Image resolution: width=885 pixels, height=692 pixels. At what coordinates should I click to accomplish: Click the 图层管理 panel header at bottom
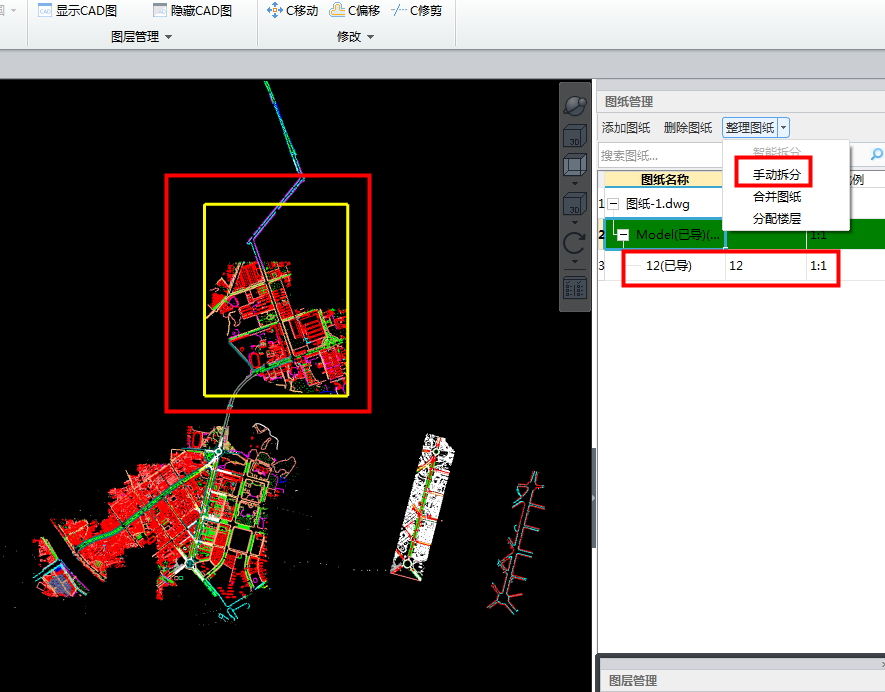click(x=633, y=680)
